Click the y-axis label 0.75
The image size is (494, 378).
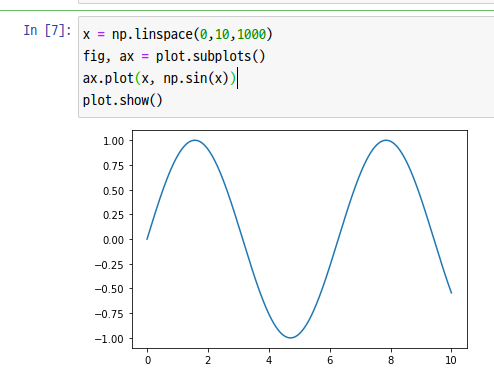(114, 166)
